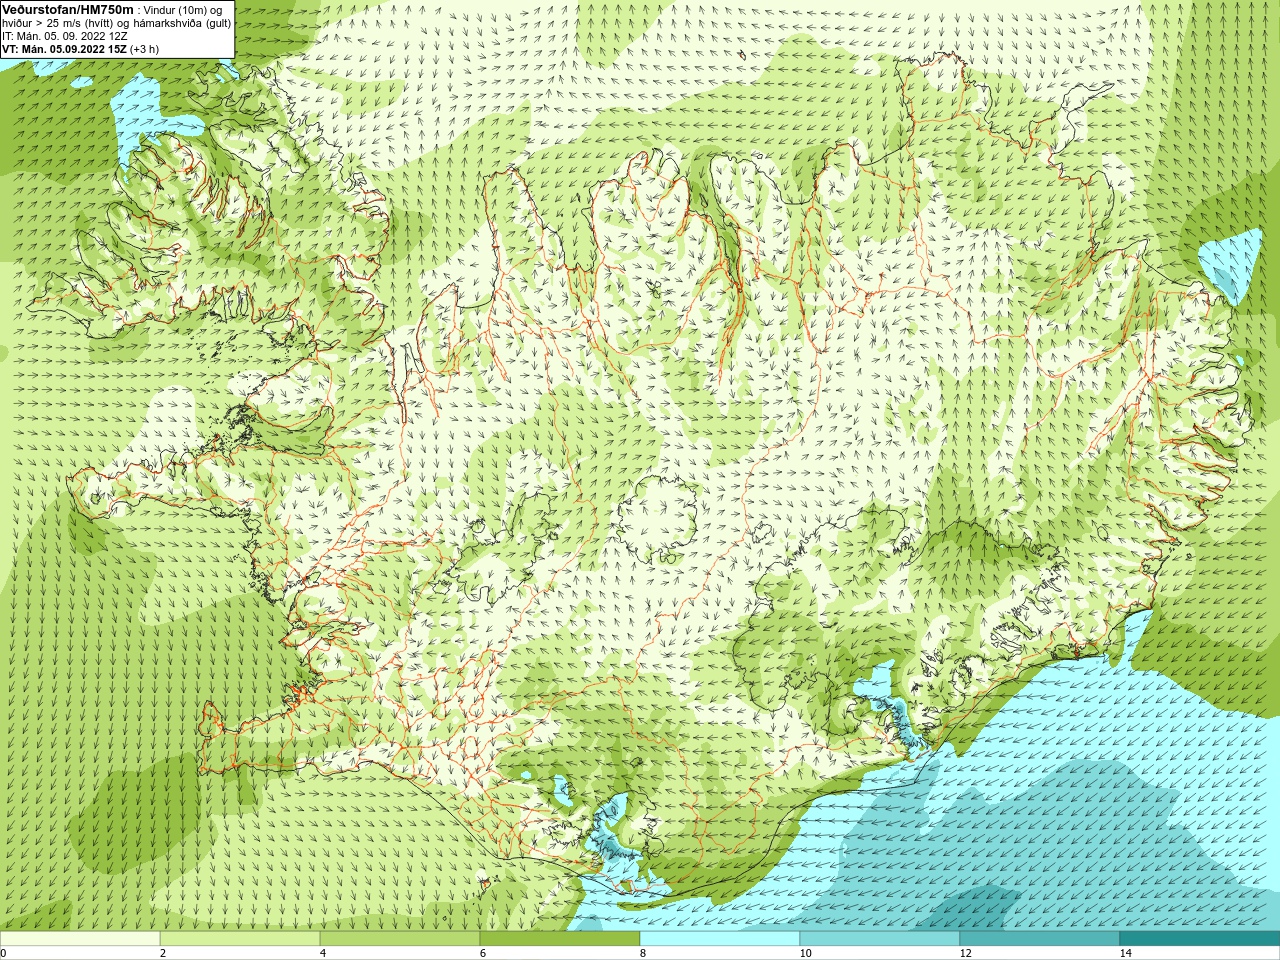
Task: Select the "Vindur (10m) og" legend text
Action: (184, 10)
